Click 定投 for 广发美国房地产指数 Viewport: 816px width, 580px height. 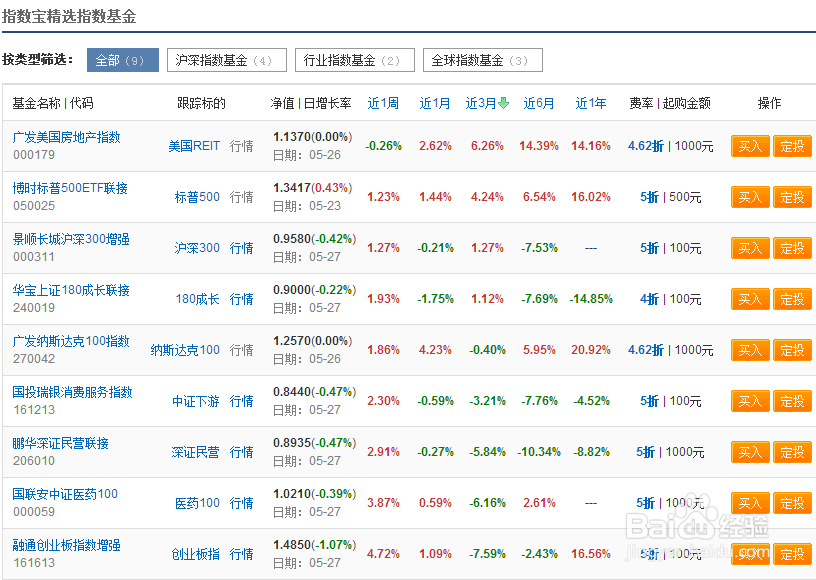pos(792,146)
